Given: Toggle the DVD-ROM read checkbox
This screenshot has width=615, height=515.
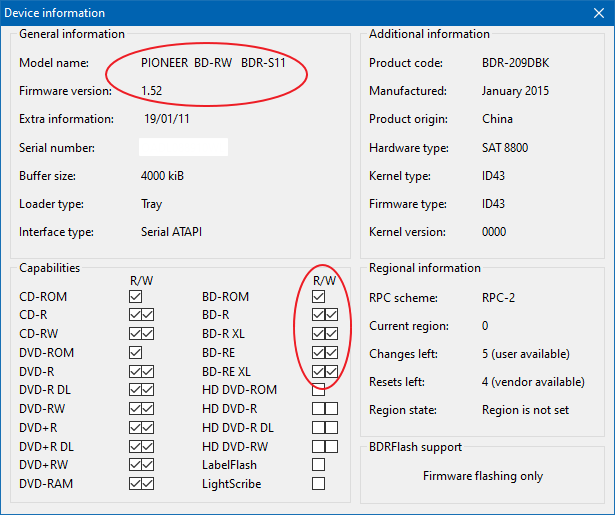Looking at the screenshot, I should pos(135,352).
